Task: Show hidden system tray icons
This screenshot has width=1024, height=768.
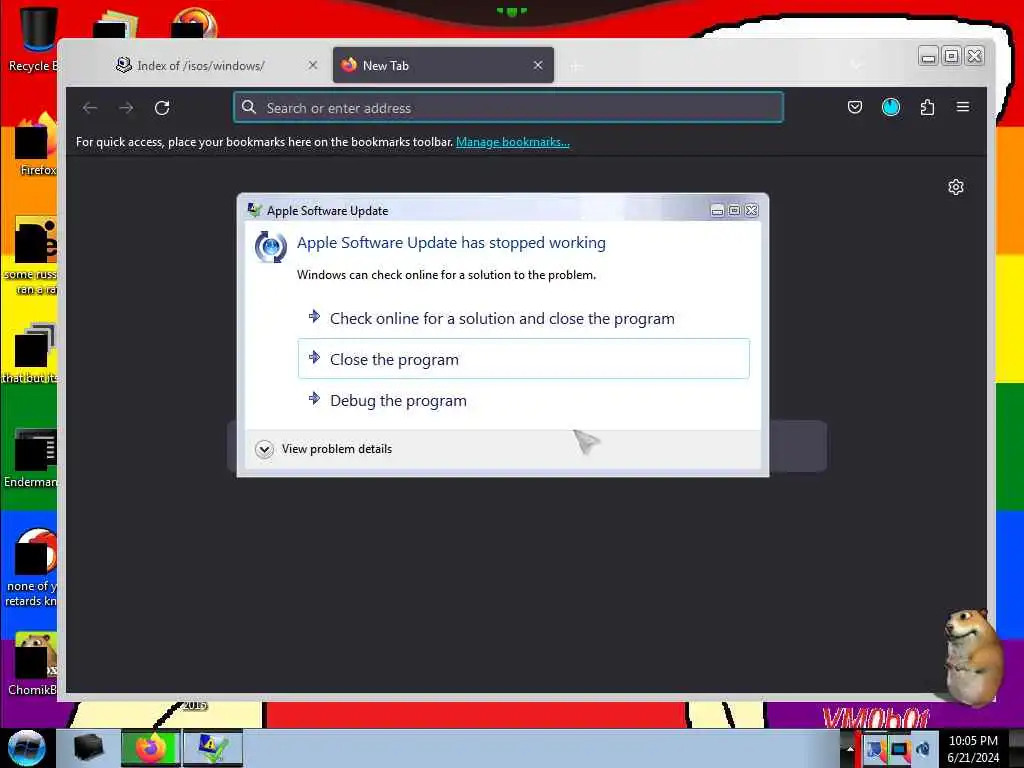Action: [850, 749]
